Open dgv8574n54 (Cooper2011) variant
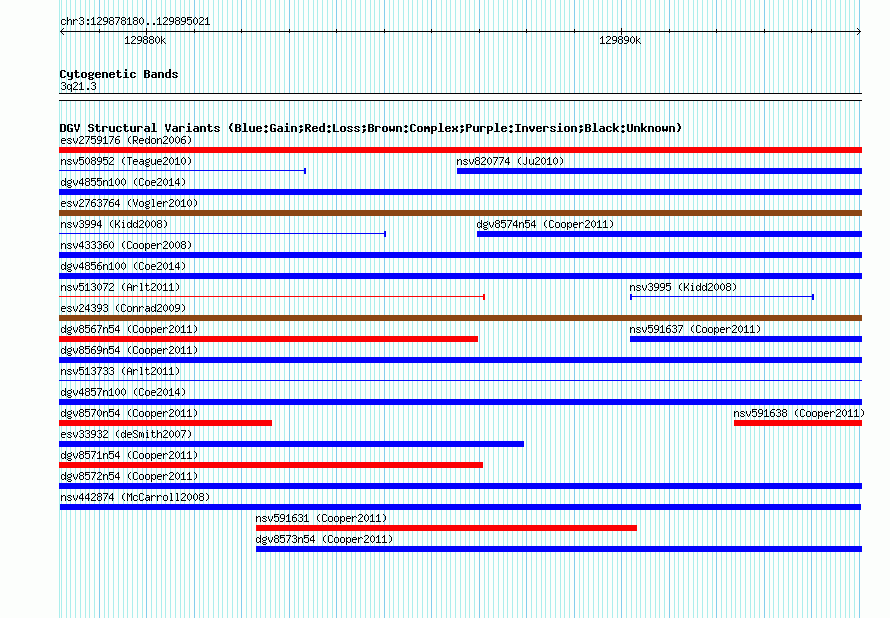Screen dimensions: 890x618 click(545, 224)
